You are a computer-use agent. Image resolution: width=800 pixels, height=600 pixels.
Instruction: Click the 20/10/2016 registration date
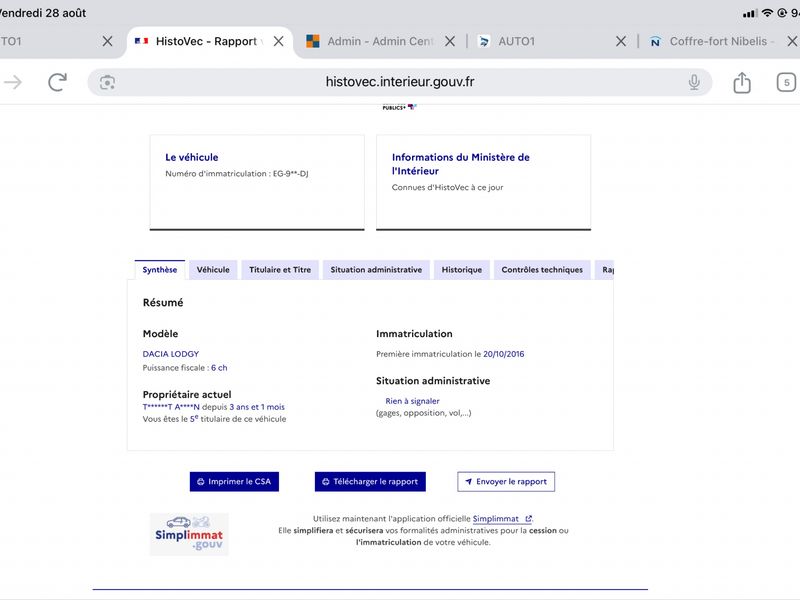point(504,354)
